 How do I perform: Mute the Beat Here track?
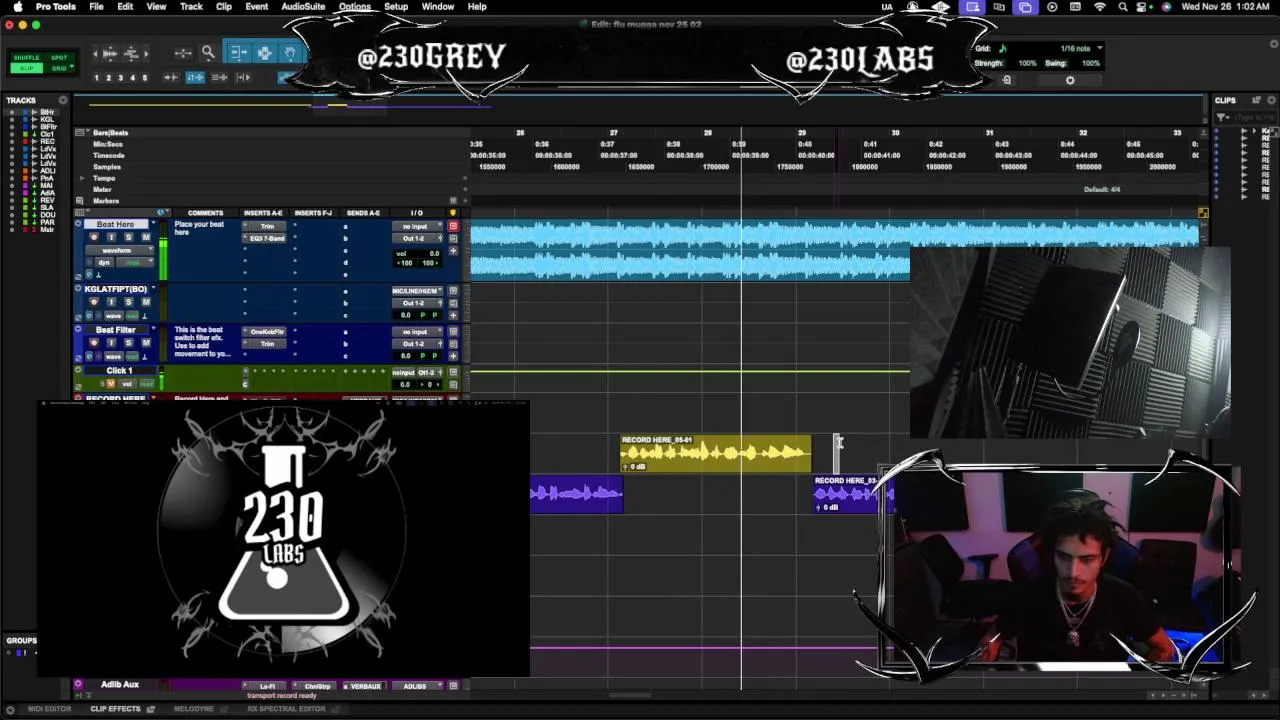(145, 237)
